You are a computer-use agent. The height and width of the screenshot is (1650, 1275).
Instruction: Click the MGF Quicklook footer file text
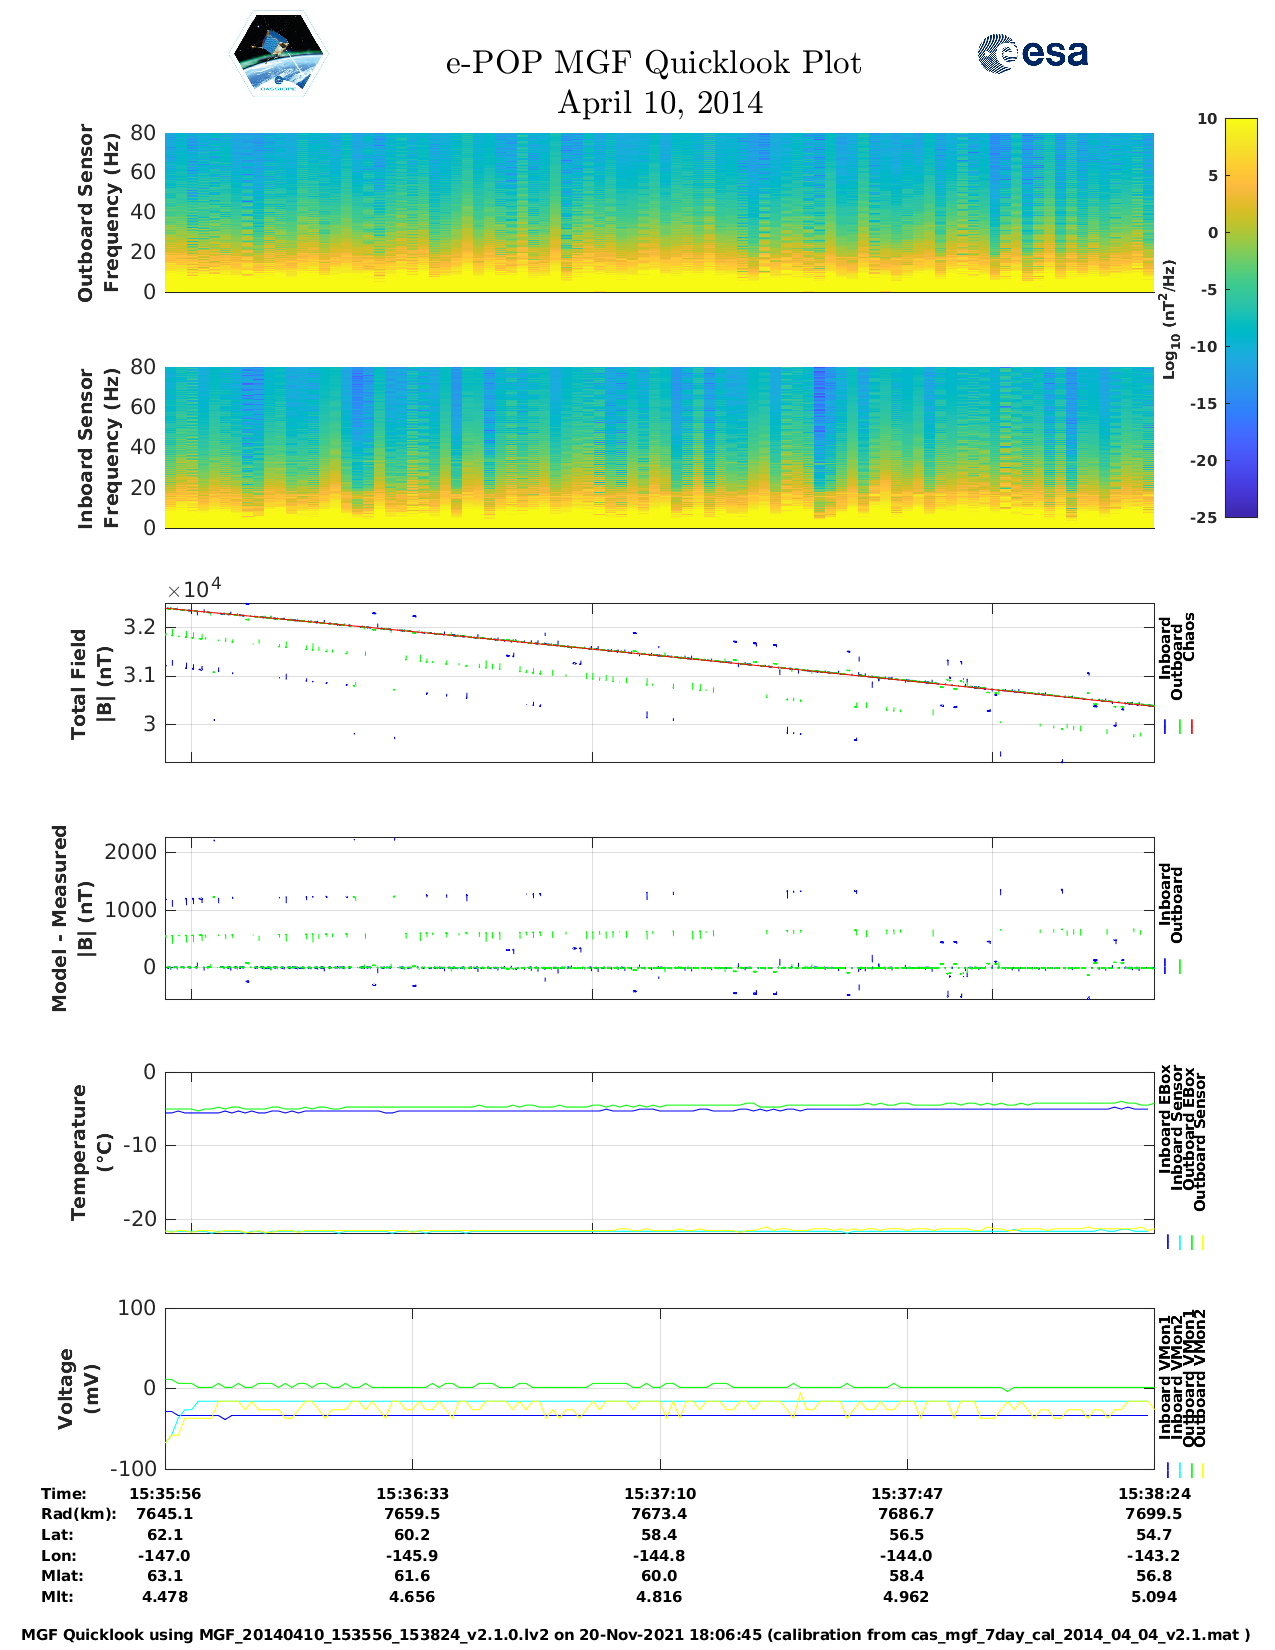pyautogui.click(x=636, y=1634)
